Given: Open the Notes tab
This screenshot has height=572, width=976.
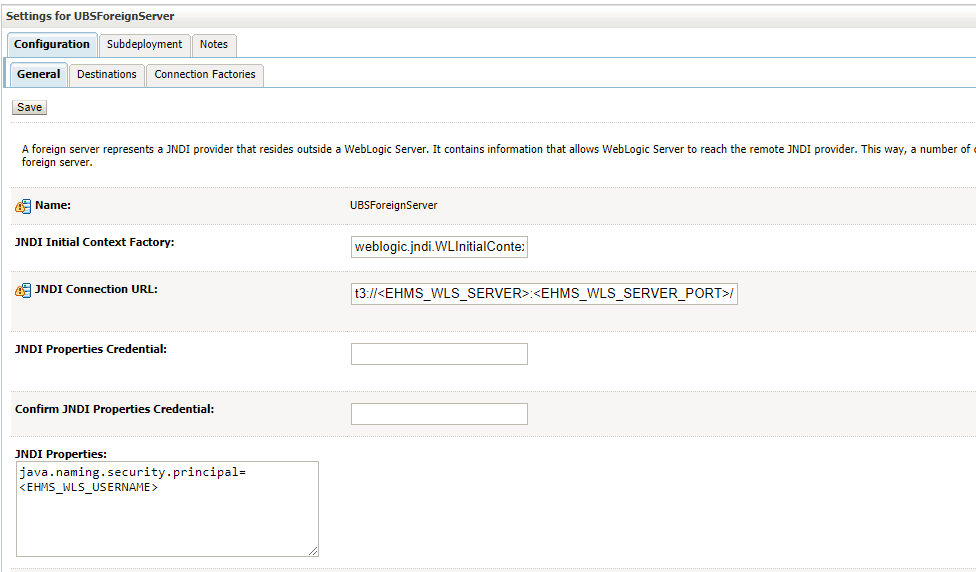Looking at the screenshot, I should pos(213,44).
